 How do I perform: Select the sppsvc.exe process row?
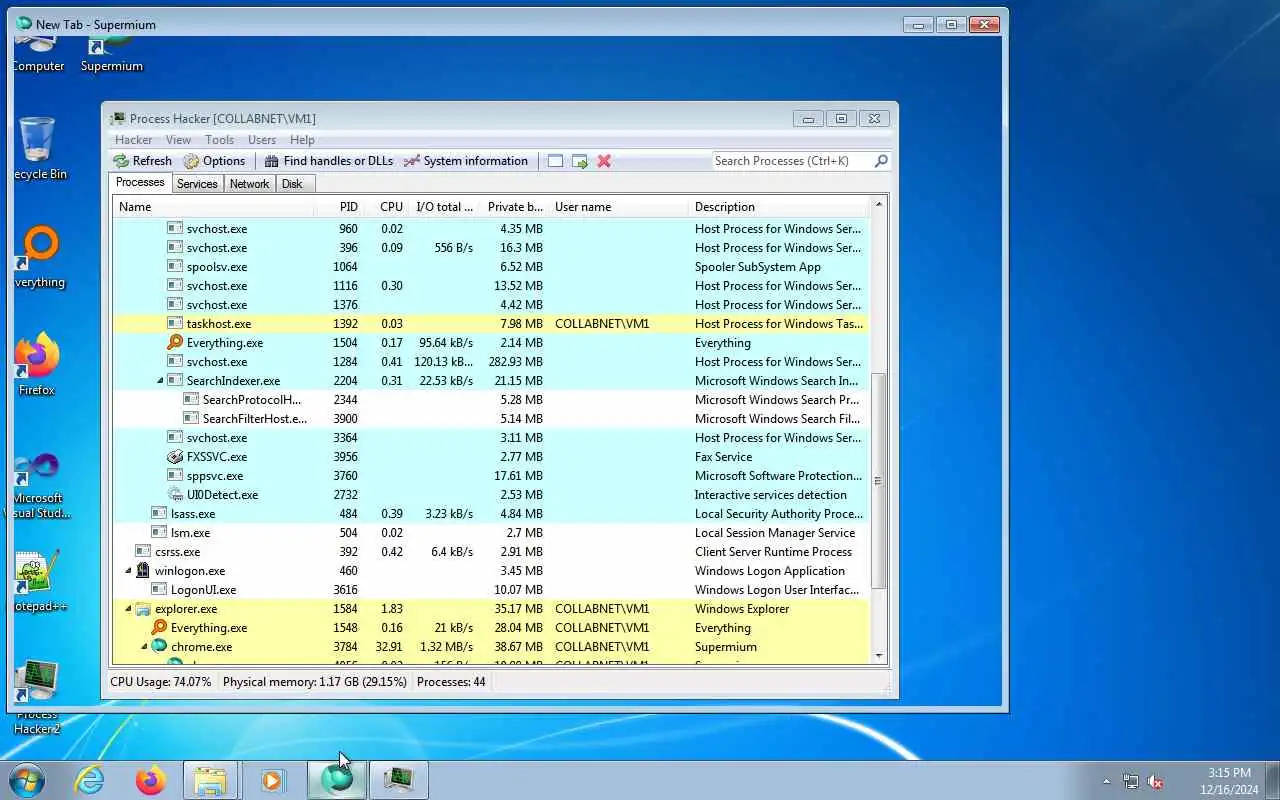click(491, 476)
